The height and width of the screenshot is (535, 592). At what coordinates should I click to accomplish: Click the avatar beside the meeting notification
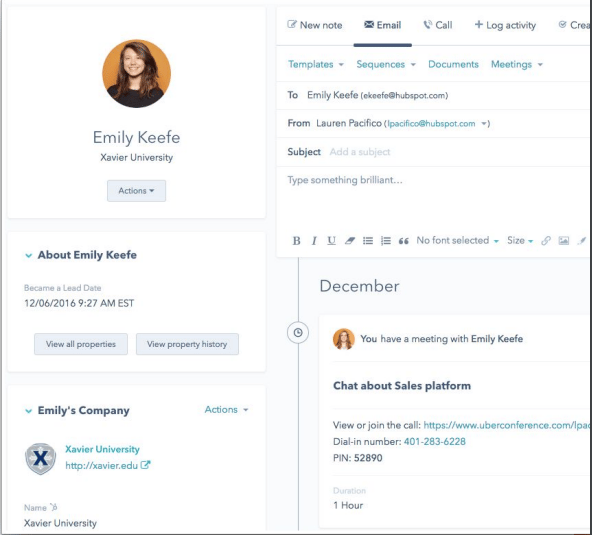(x=344, y=339)
